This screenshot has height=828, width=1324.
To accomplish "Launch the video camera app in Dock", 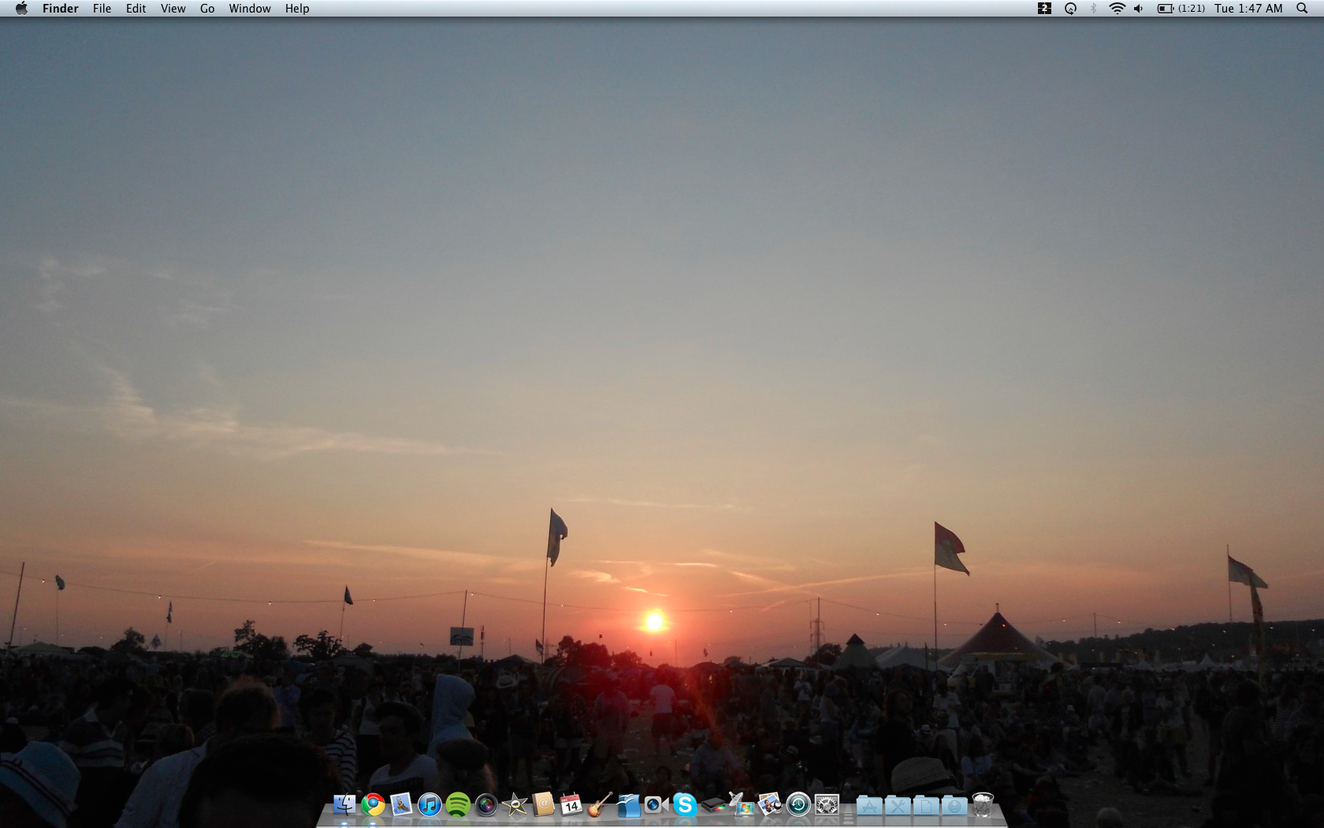I will [x=655, y=804].
